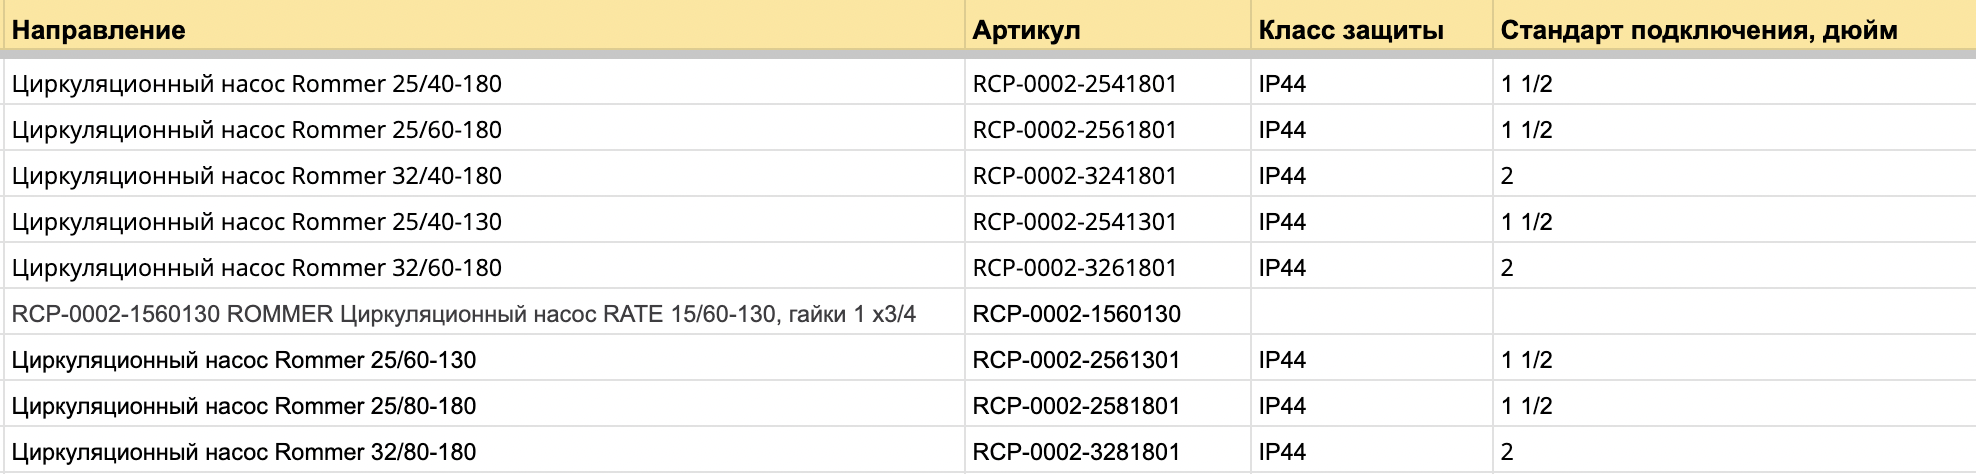Select the Направление column header
Screen dimensions: 1976x474
pyautogui.click(x=484, y=29)
